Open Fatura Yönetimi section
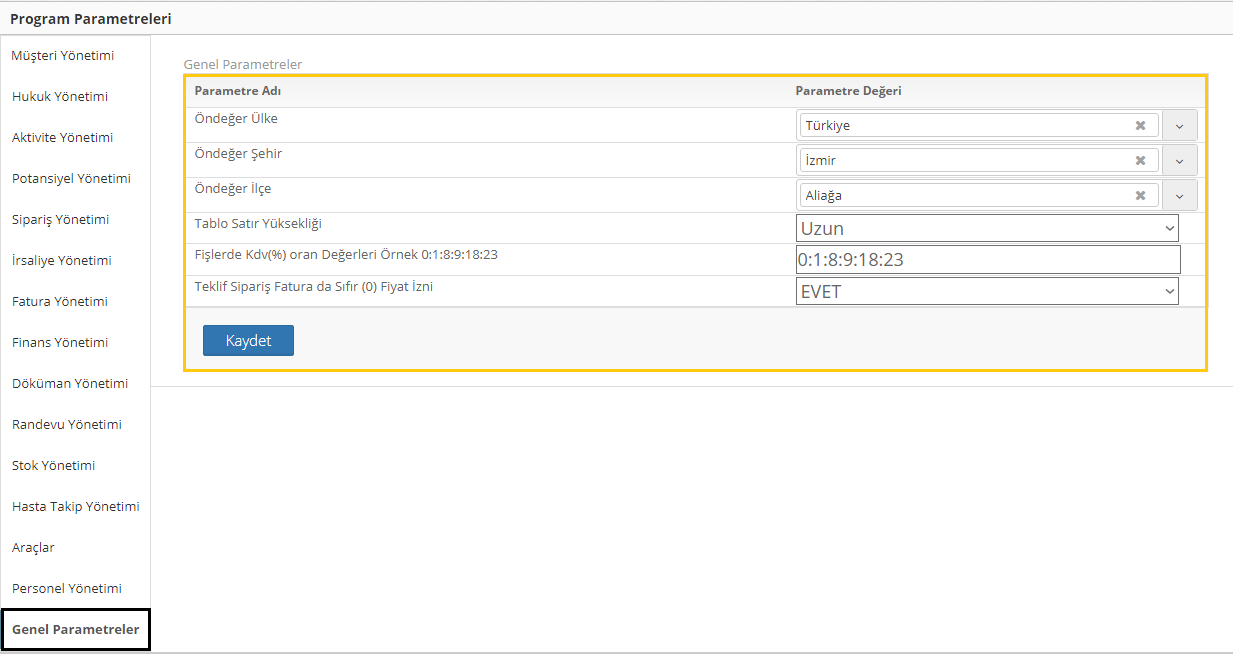The height and width of the screenshot is (654, 1233). point(60,302)
